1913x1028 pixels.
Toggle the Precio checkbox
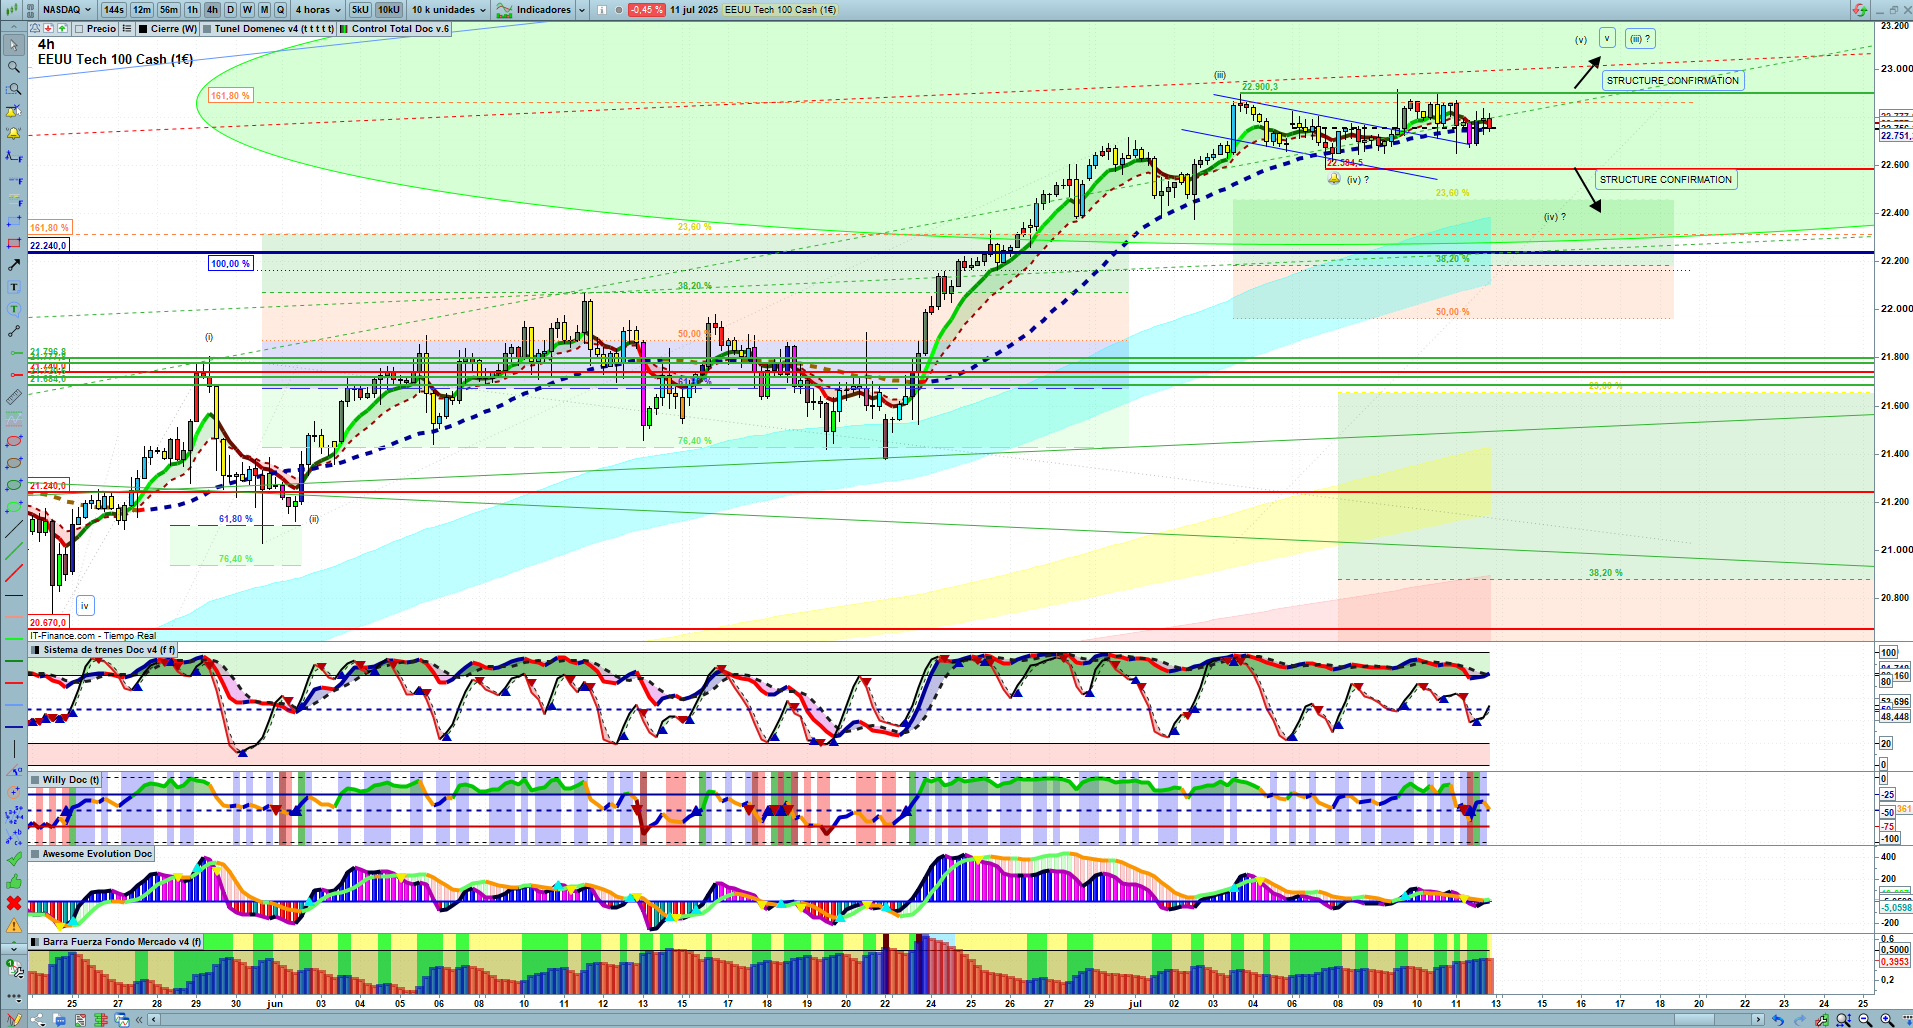pos(79,29)
